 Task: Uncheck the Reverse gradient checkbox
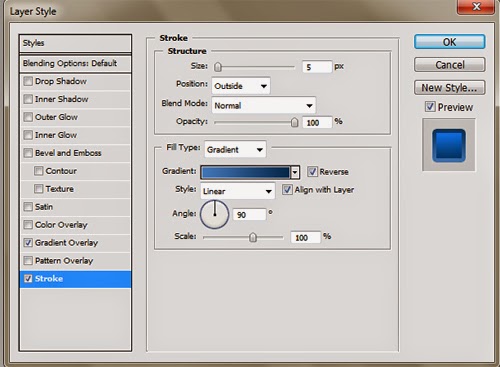pyautogui.click(x=312, y=172)
